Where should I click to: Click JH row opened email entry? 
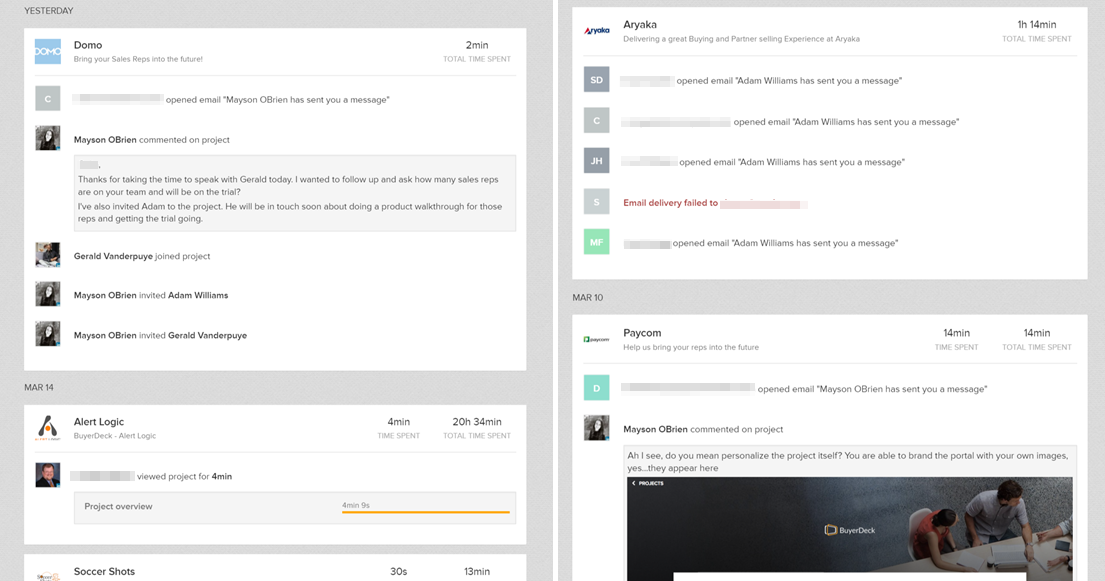[x=792, y=162]
